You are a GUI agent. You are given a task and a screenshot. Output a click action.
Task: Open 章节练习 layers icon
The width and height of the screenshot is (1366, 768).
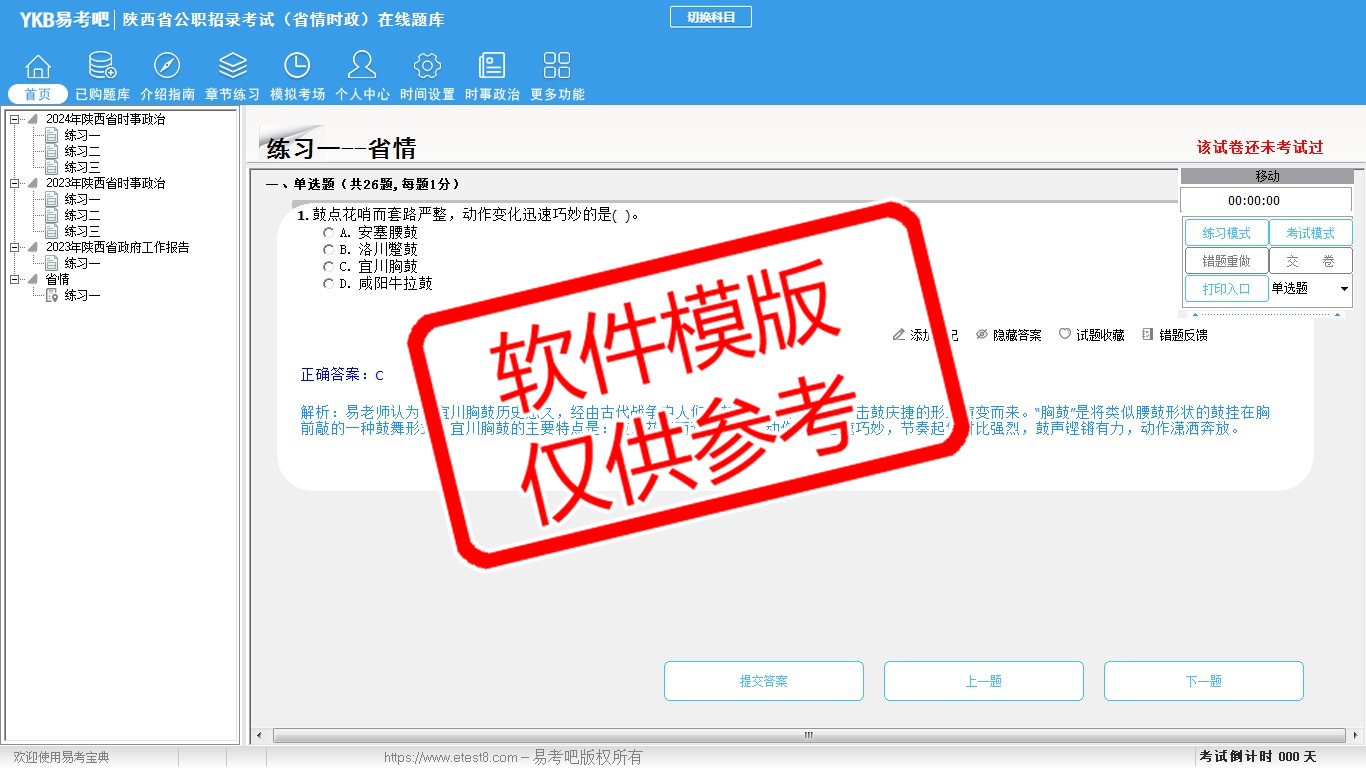pyautogui.click(x=232, y=67)
